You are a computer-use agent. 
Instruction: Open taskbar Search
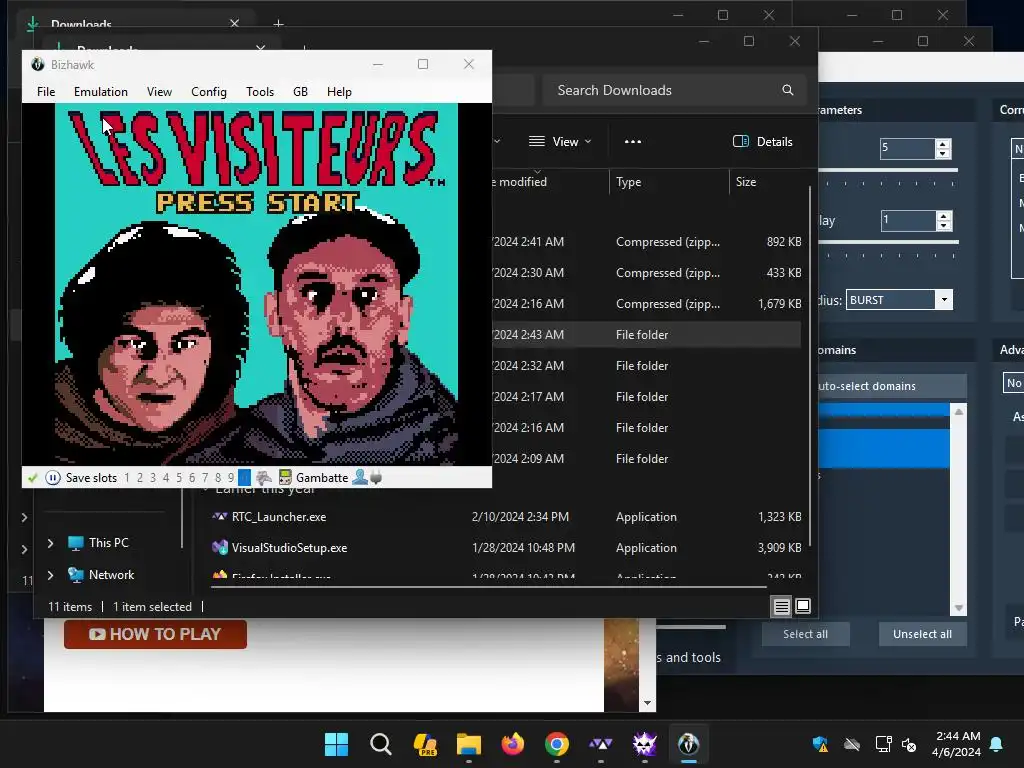tap(381, 744)
